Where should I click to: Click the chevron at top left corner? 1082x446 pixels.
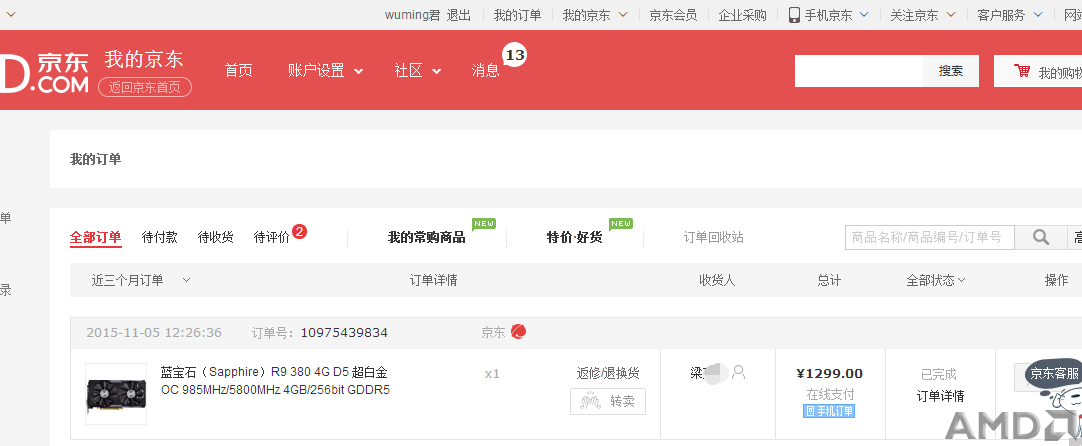10,14
